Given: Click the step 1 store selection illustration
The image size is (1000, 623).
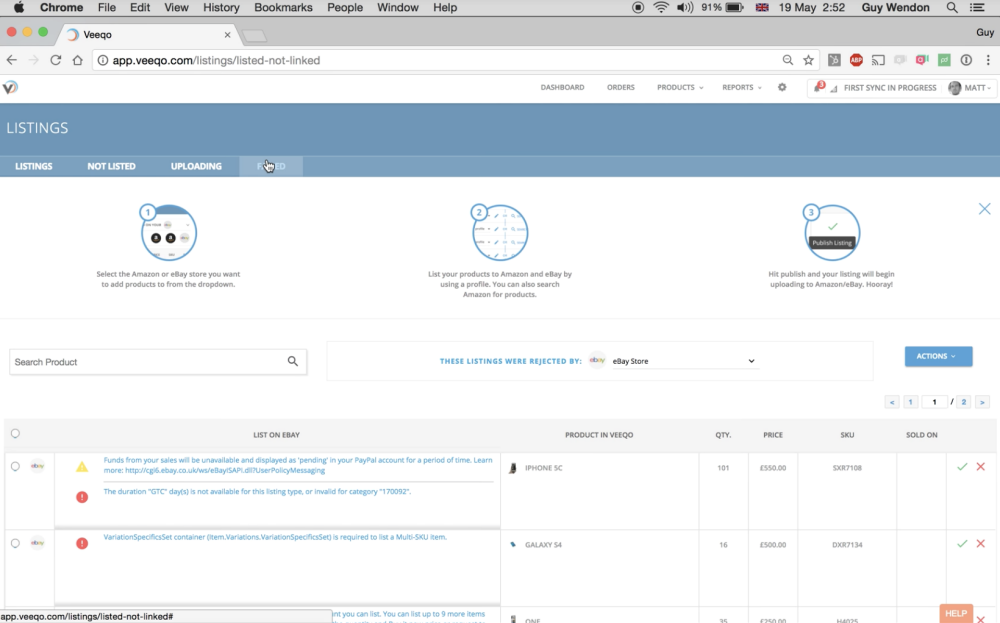Looking at the screenshot, I should coord(168,232).
